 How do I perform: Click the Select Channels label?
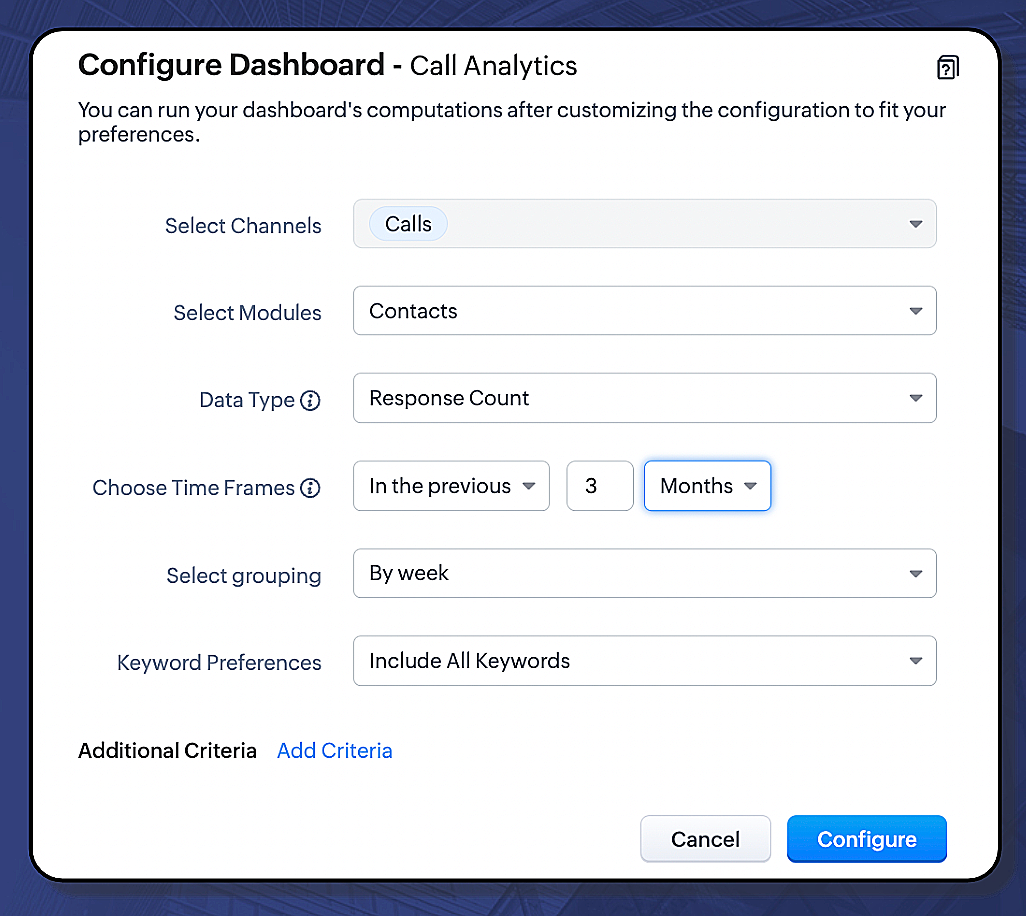tap(243, 226)
